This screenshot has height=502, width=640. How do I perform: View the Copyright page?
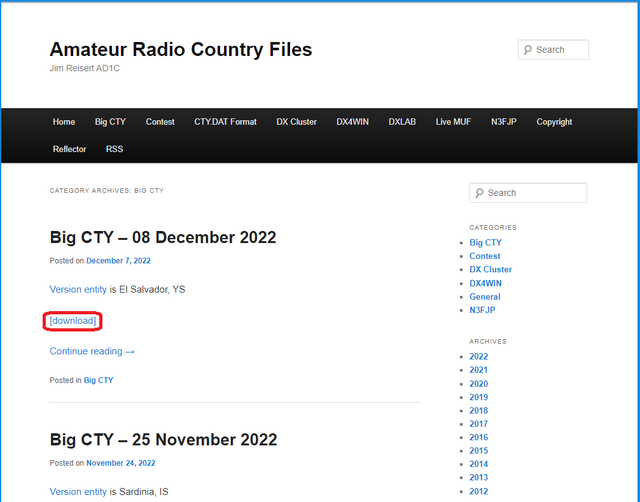point(554,122)
